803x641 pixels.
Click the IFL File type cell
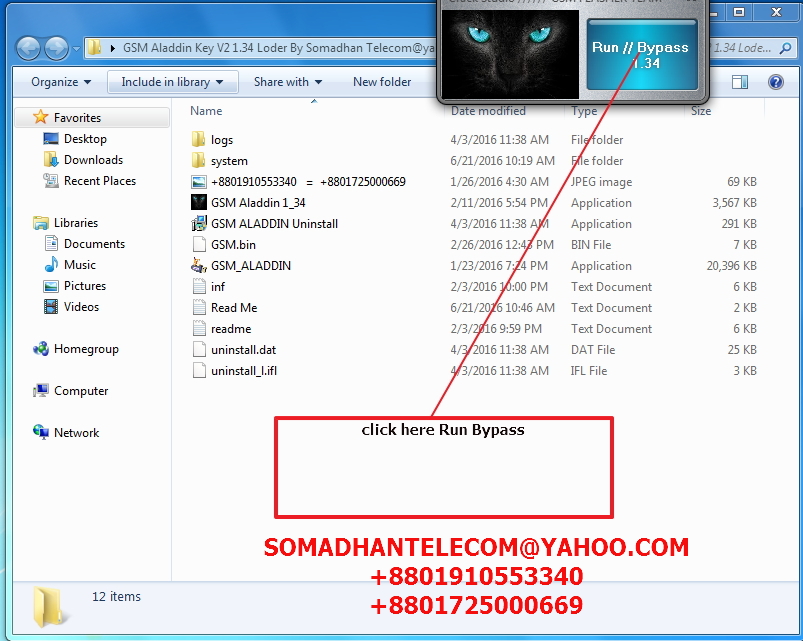(589, 371)
